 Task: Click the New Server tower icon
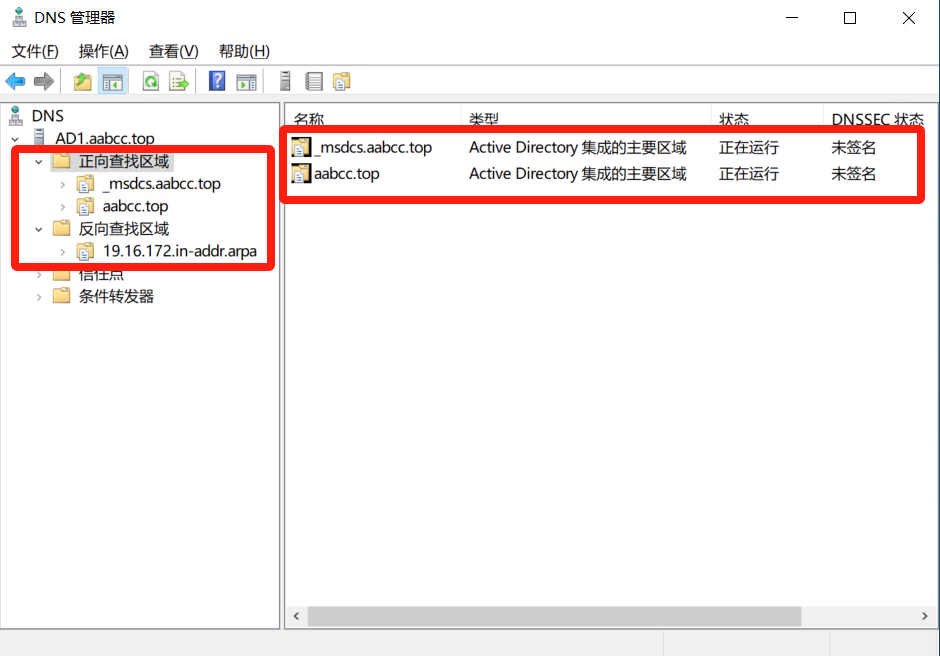(x=285, y=82)
